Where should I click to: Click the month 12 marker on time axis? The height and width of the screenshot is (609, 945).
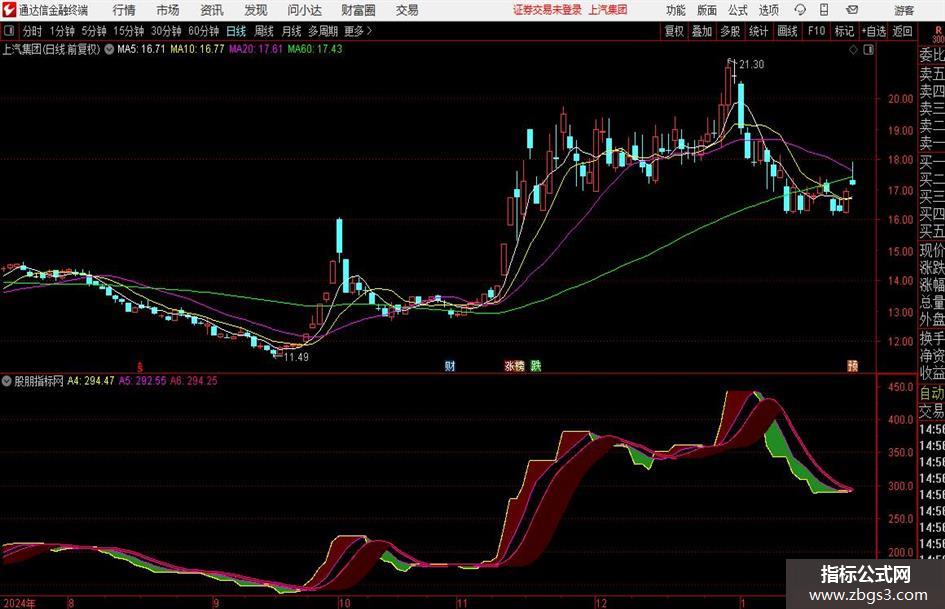coord(601,603)
